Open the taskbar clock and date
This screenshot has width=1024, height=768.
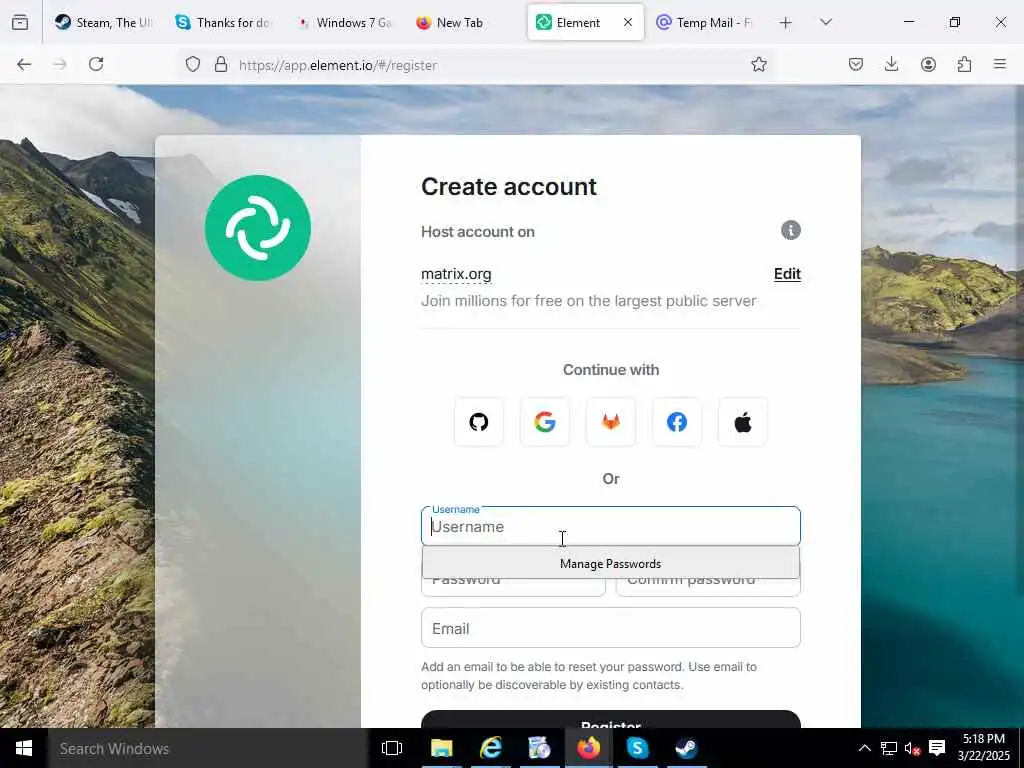point(984,748)
